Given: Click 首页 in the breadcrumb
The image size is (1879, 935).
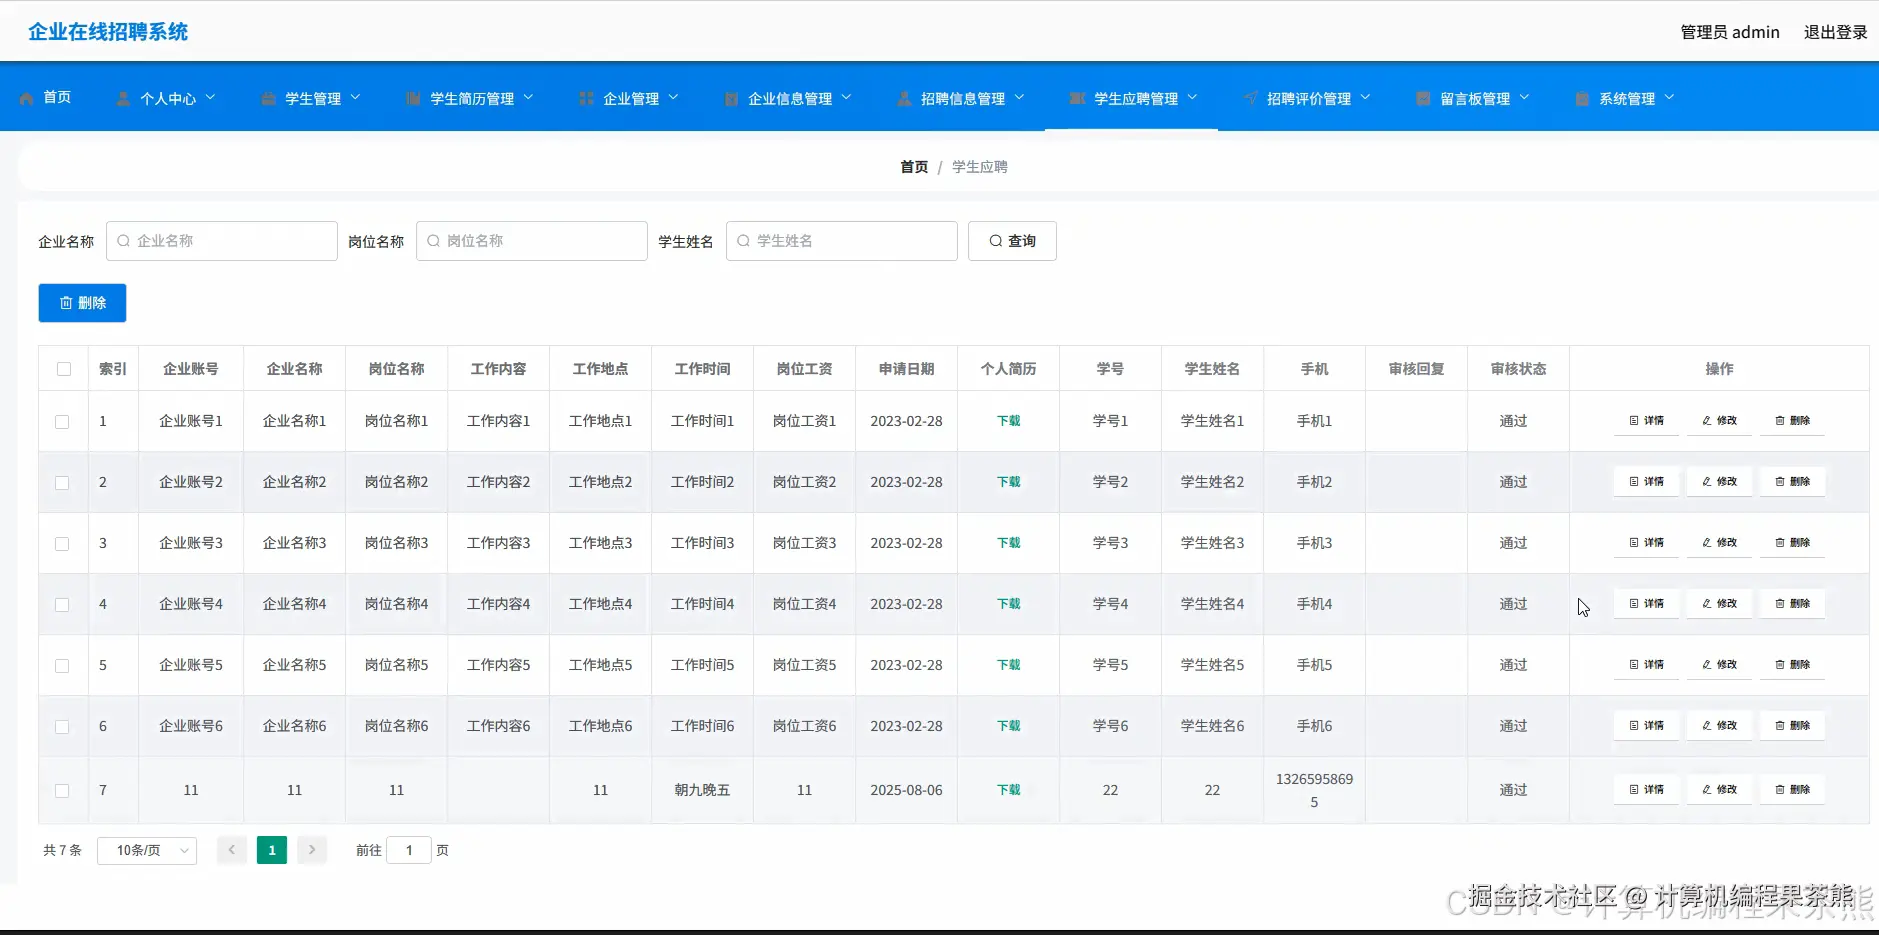Looking at the screenshot, I should point(914,167).
